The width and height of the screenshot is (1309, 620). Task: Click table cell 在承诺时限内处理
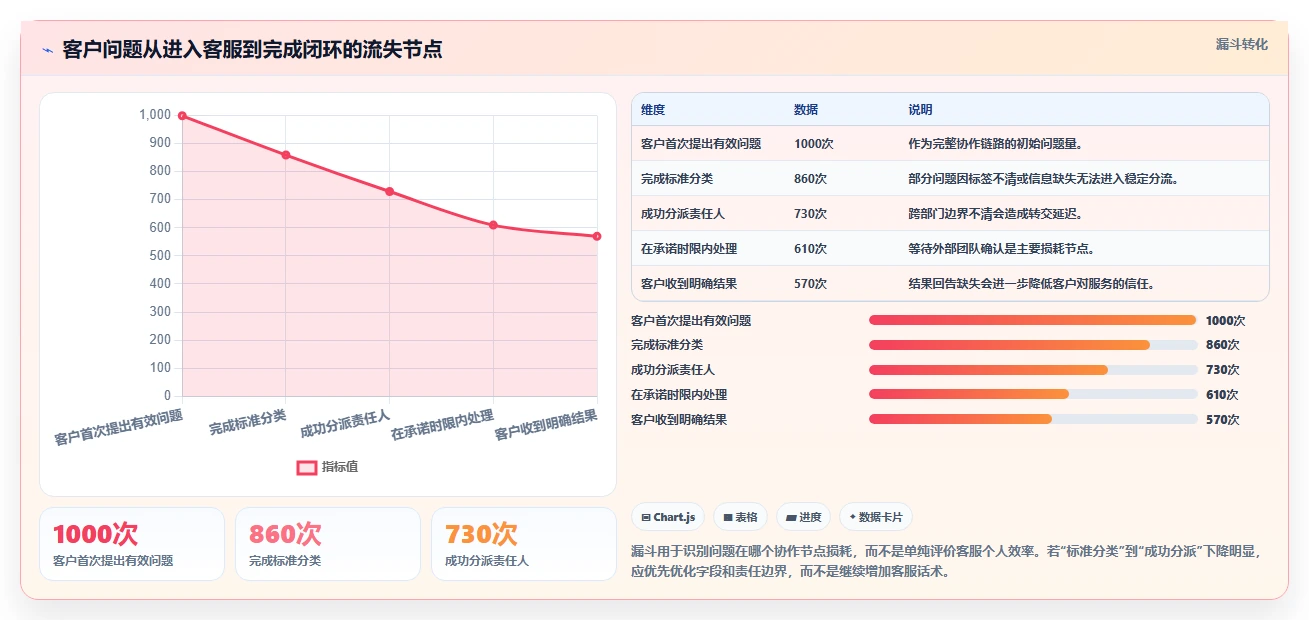(689, 249)
